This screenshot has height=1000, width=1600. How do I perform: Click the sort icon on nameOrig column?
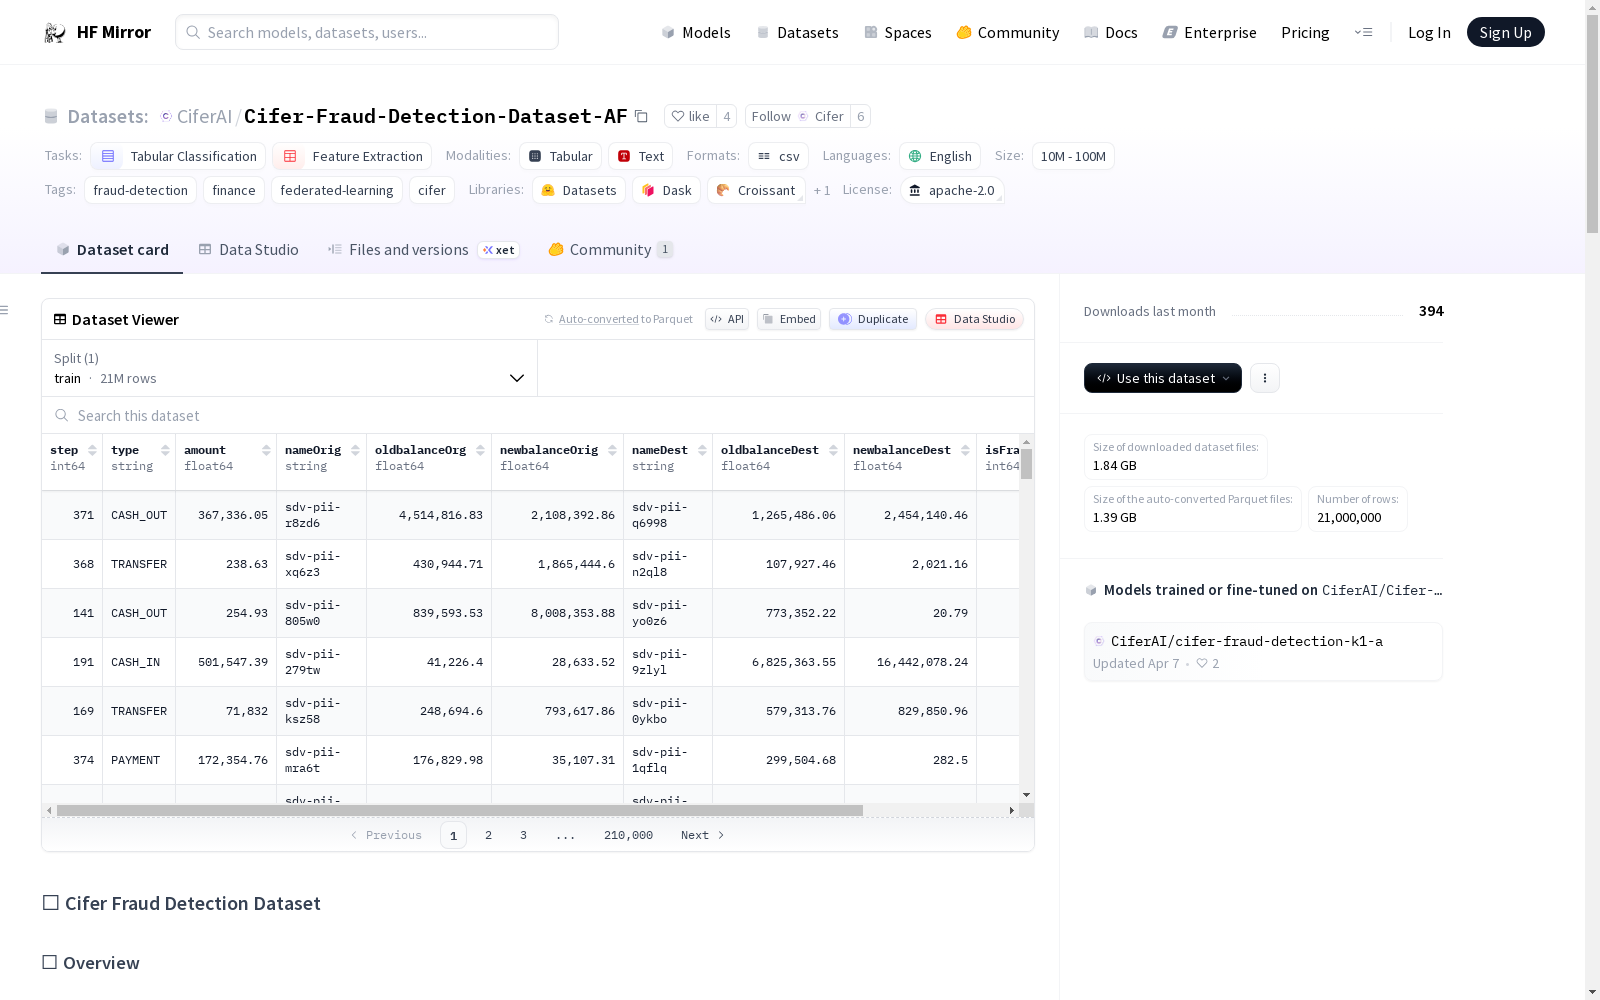355,450
